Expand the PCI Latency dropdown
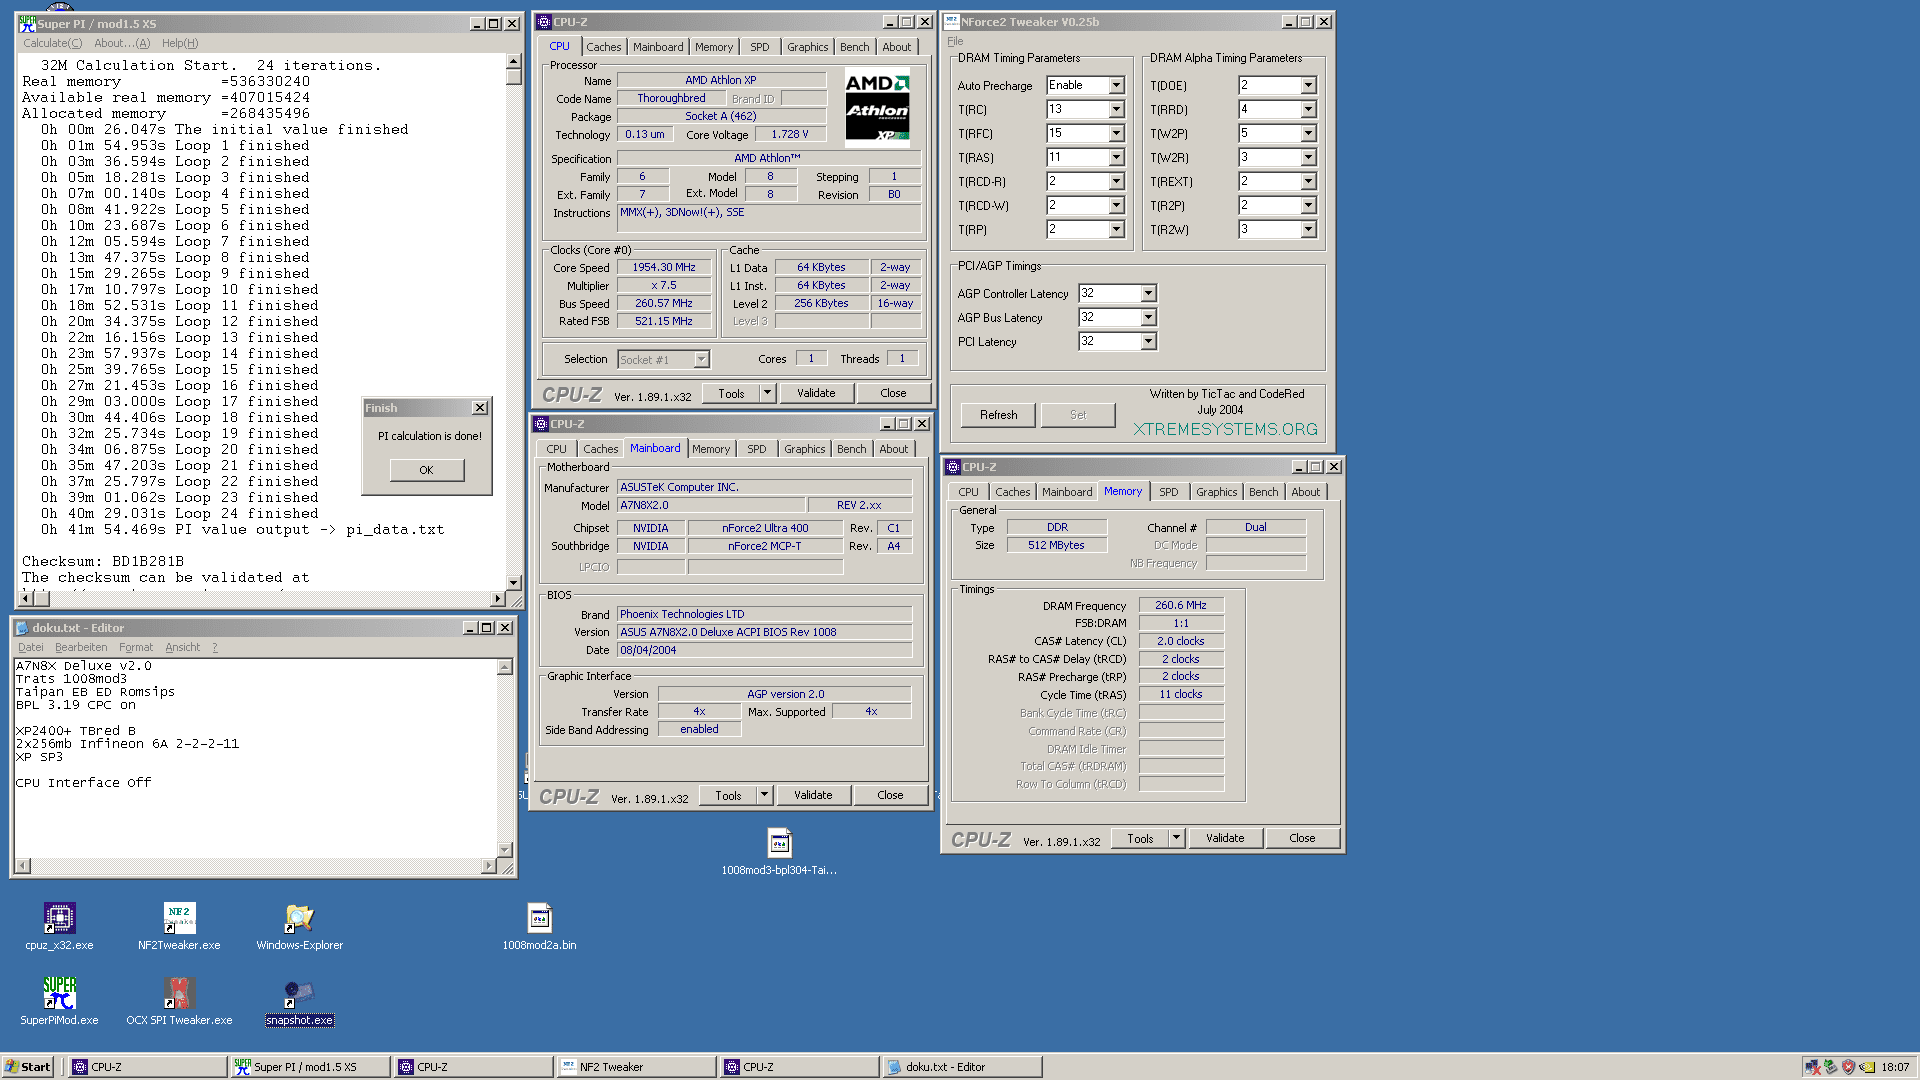This screenshot has width=1920, height=1080. [1148, 342]
